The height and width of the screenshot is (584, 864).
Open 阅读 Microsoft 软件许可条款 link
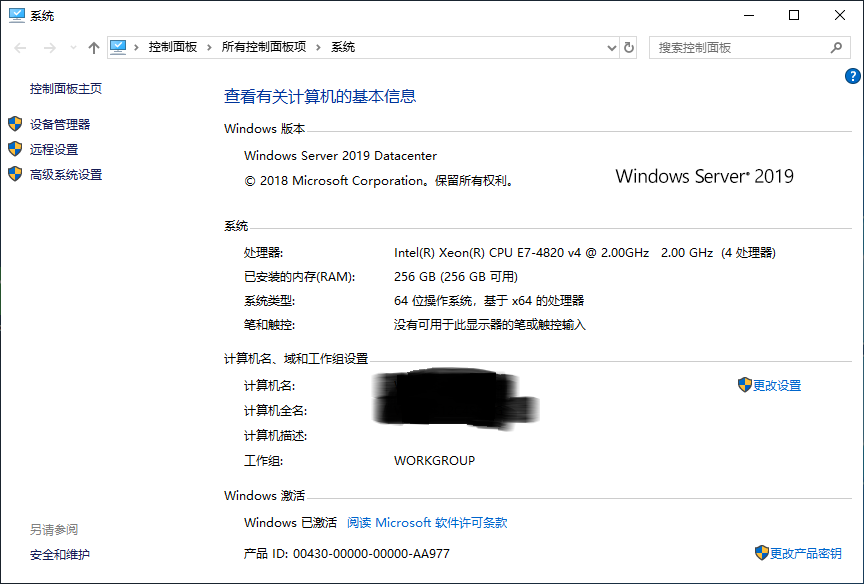point(427,522)
